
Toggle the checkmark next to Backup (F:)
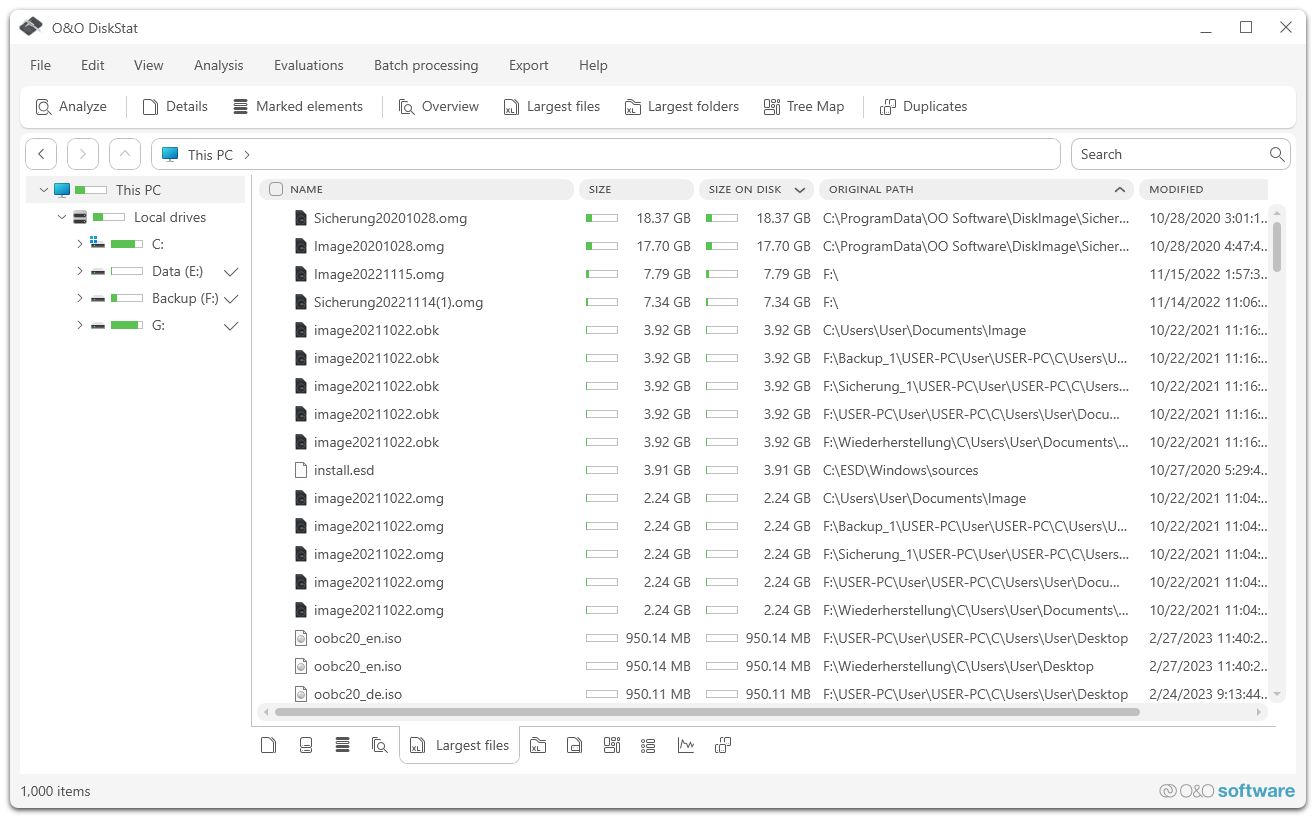[231, 299]
